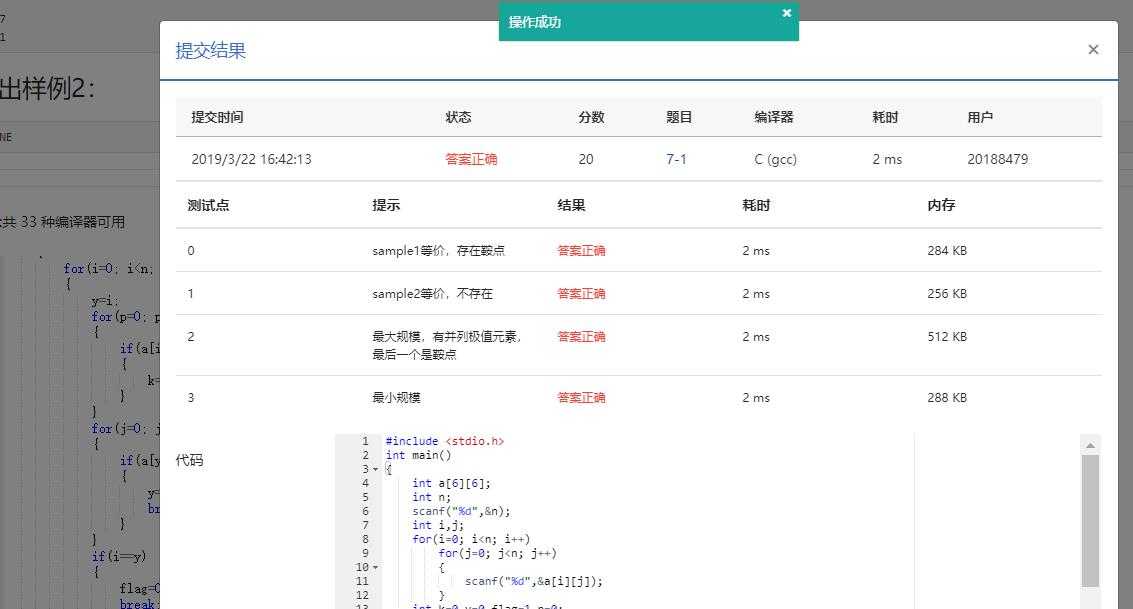This screenshot has width=1133, height=609.
Task: Select hint text sample2等价，不存在
Action: coord(432,294)
